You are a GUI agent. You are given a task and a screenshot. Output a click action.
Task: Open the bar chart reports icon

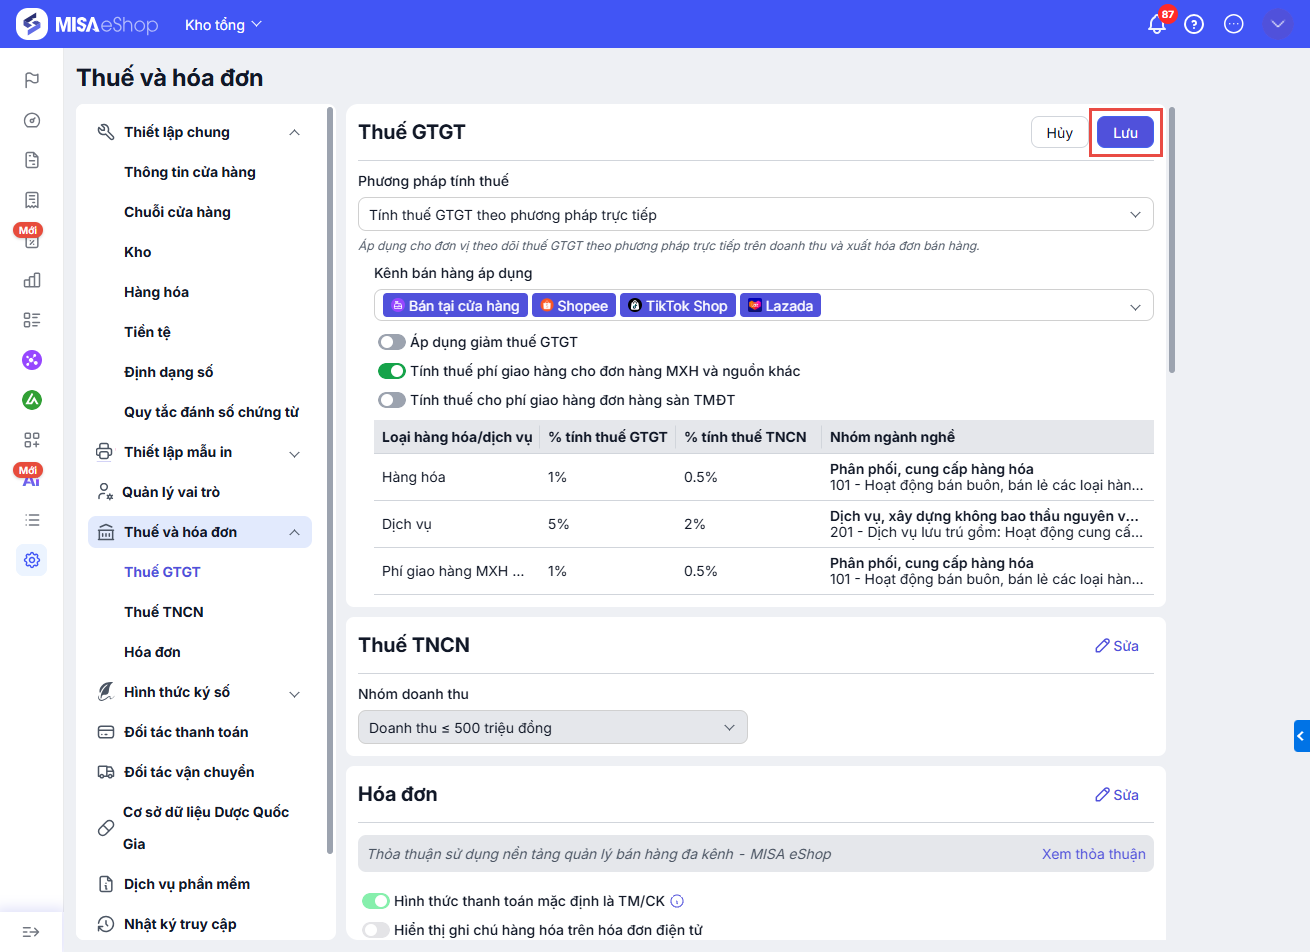click(32, 280)
